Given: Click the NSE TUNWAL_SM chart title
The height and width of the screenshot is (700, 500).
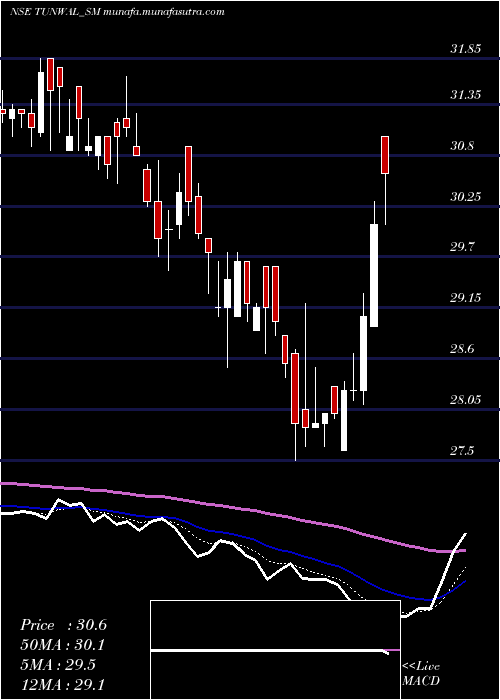Looking at the screenshot, I should (117, 12).
